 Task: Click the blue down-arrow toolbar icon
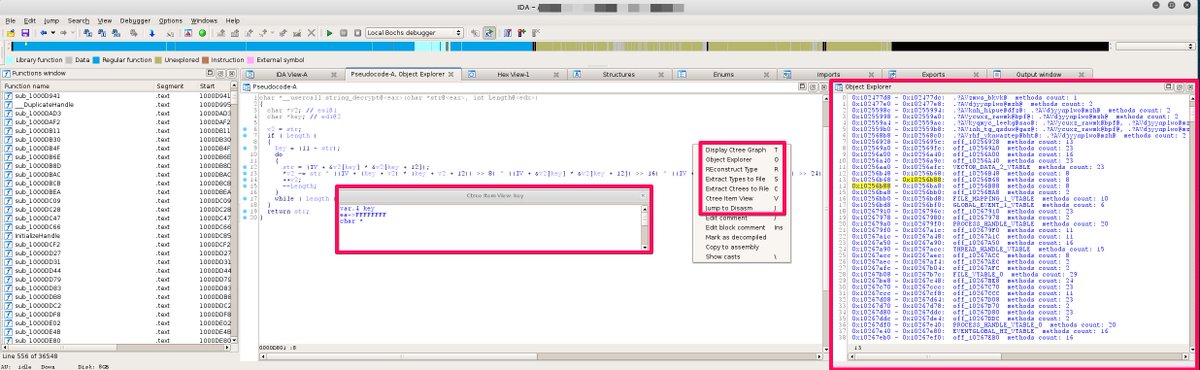[x=152, y=33]
